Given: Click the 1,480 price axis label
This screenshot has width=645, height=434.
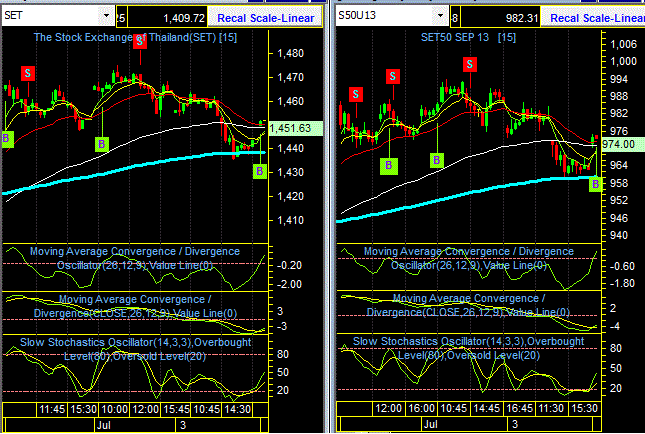Looking at the screenshot, I should (x=291, y=53).
